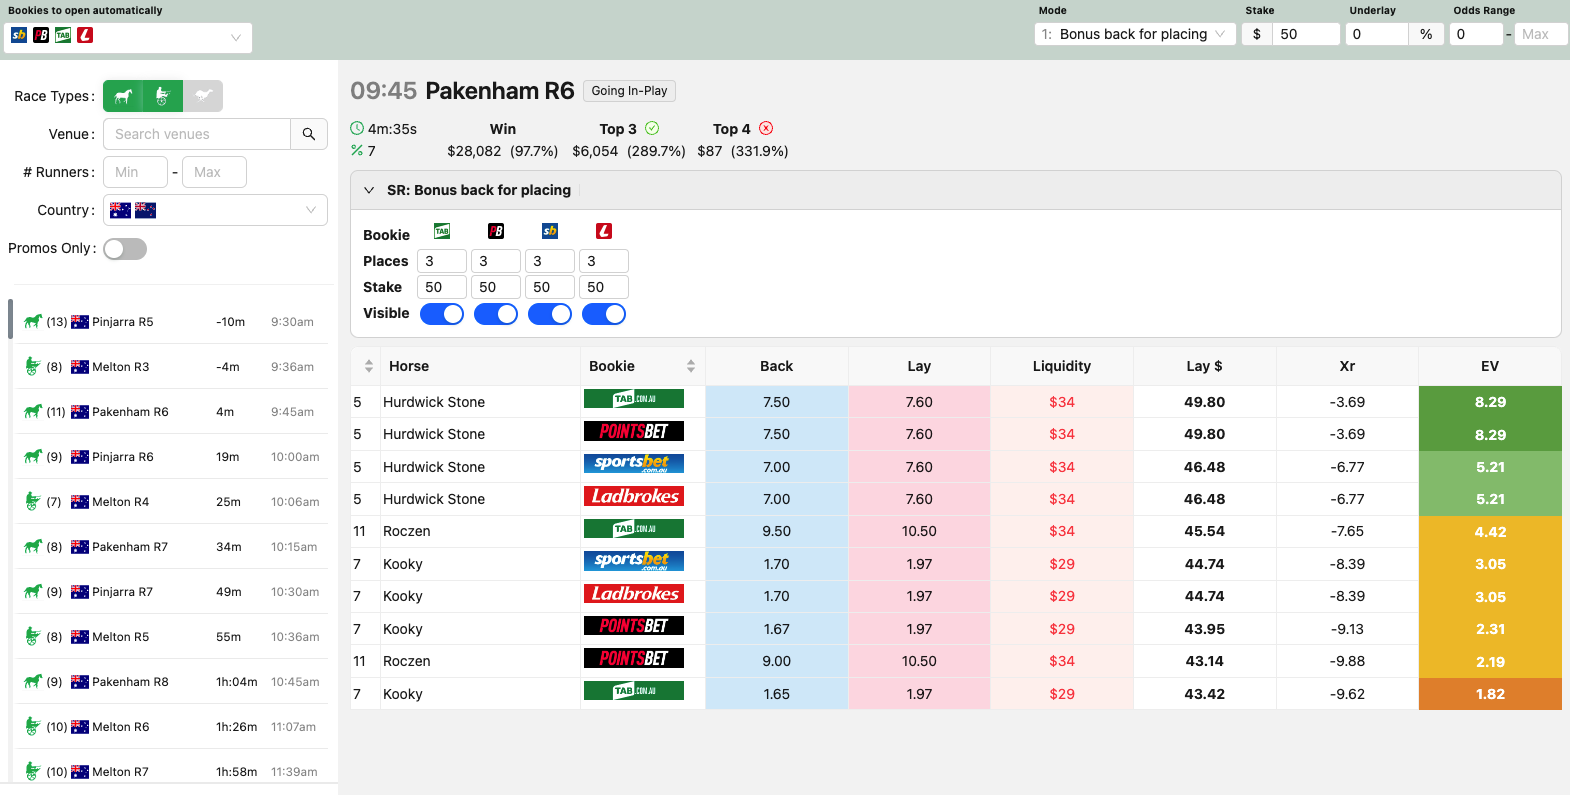Open Melton R6 race at 11:07am
This screenshot has height=795, width=1570.
click(172, 727)
